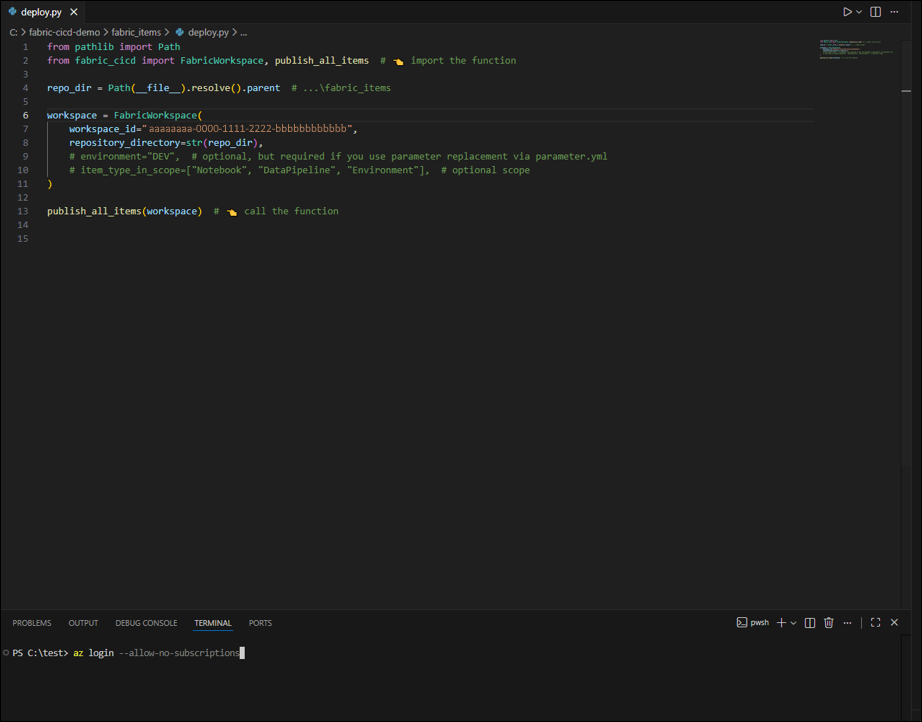This screenshot has width=922, height=722.
Task: Run the Python file with play icon
Action: [847, 12]
